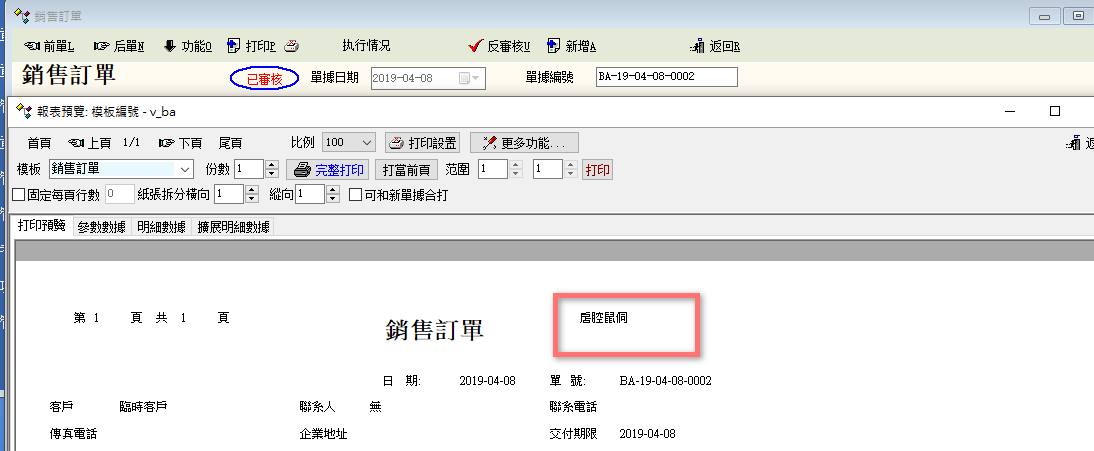The width and height of the screenshot is (1094, 451).
Task: Open the 單據日期 date picker dropdown
Action: (x=475, y=78)
